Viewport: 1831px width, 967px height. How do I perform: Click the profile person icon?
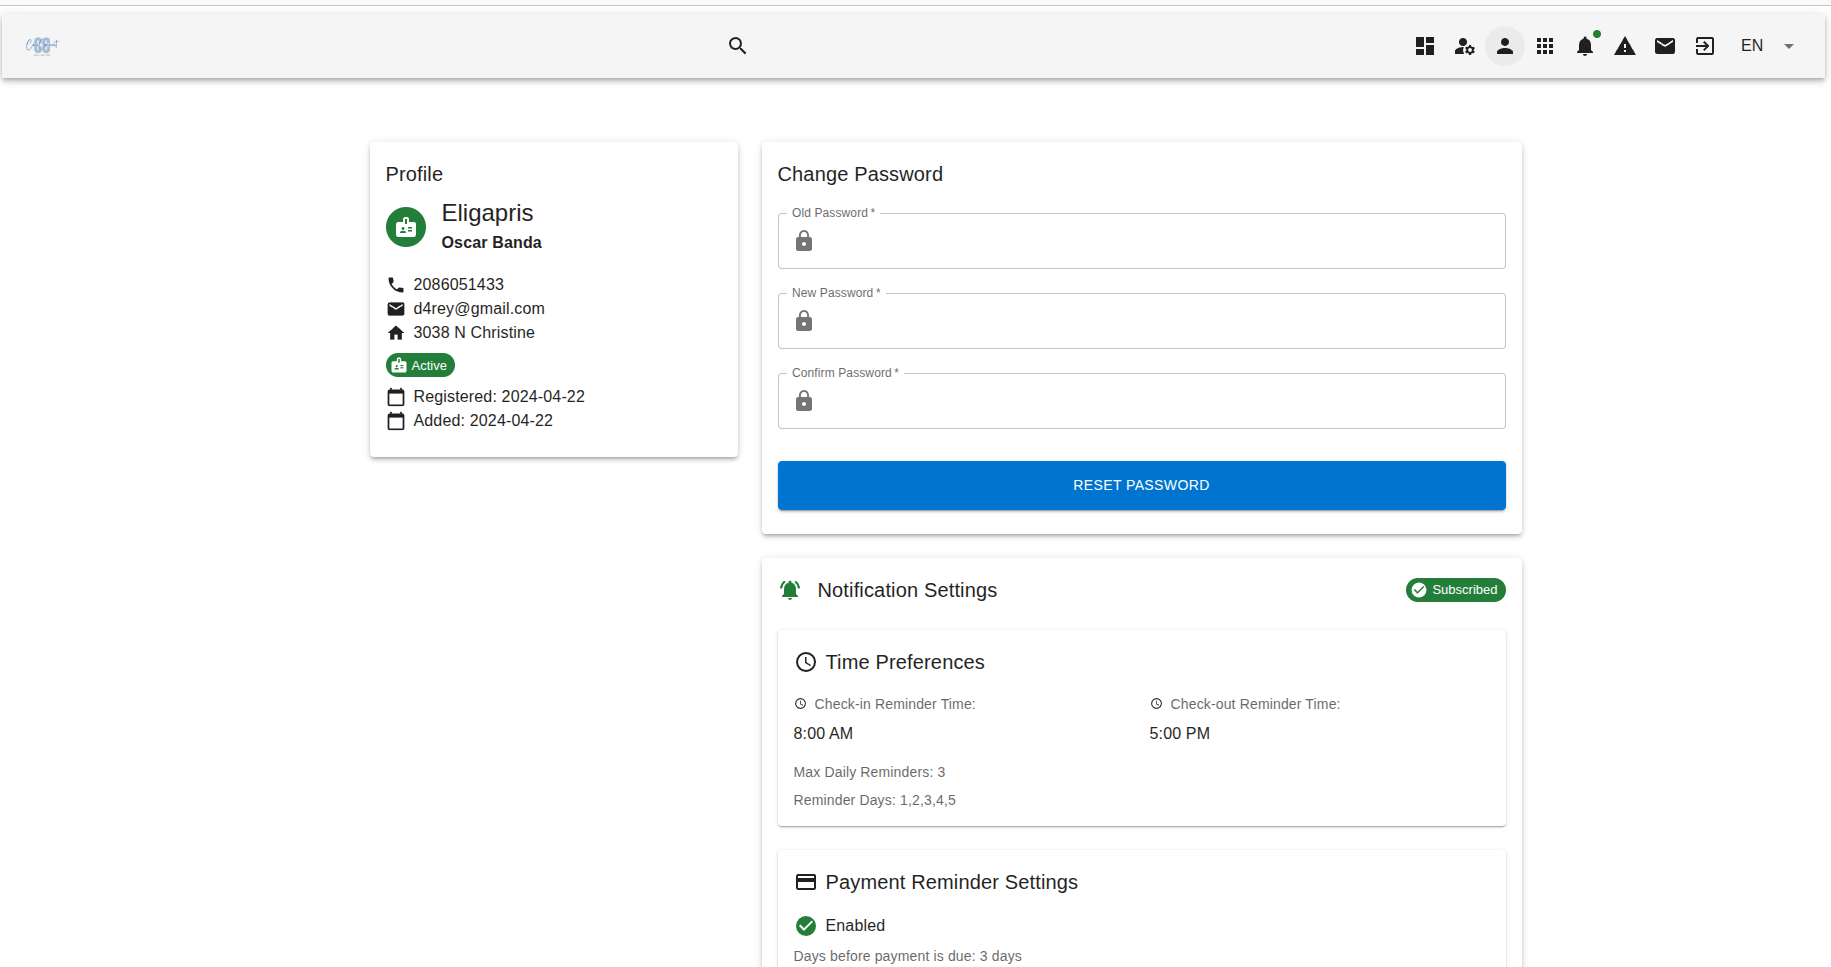[1505, 46]
